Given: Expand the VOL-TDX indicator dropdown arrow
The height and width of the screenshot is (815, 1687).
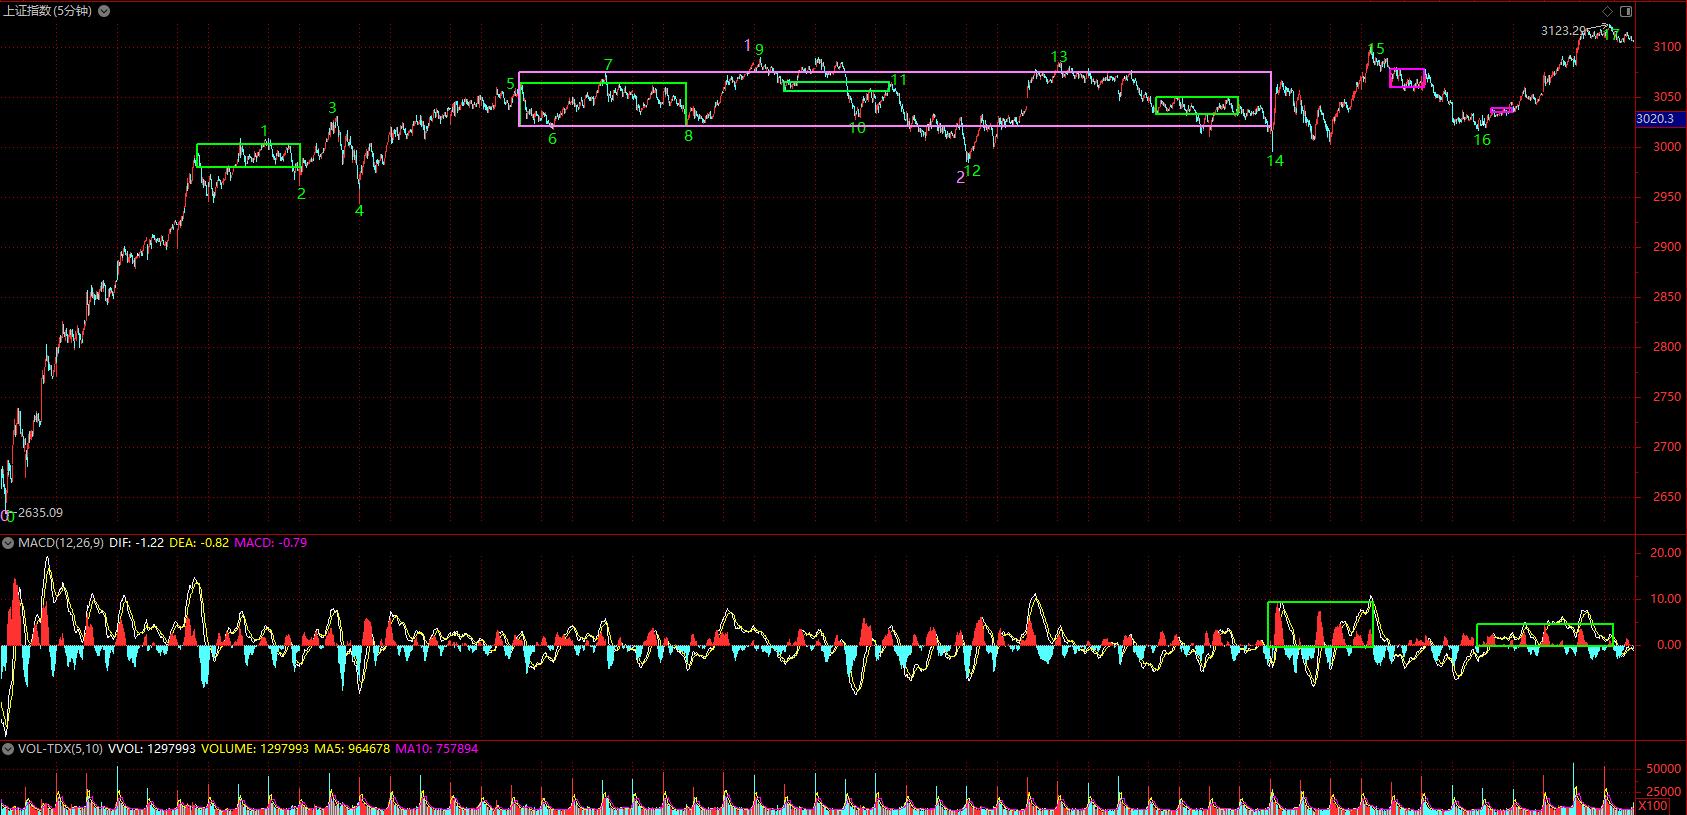Looking at the screenshot, I should pos(8,748).
